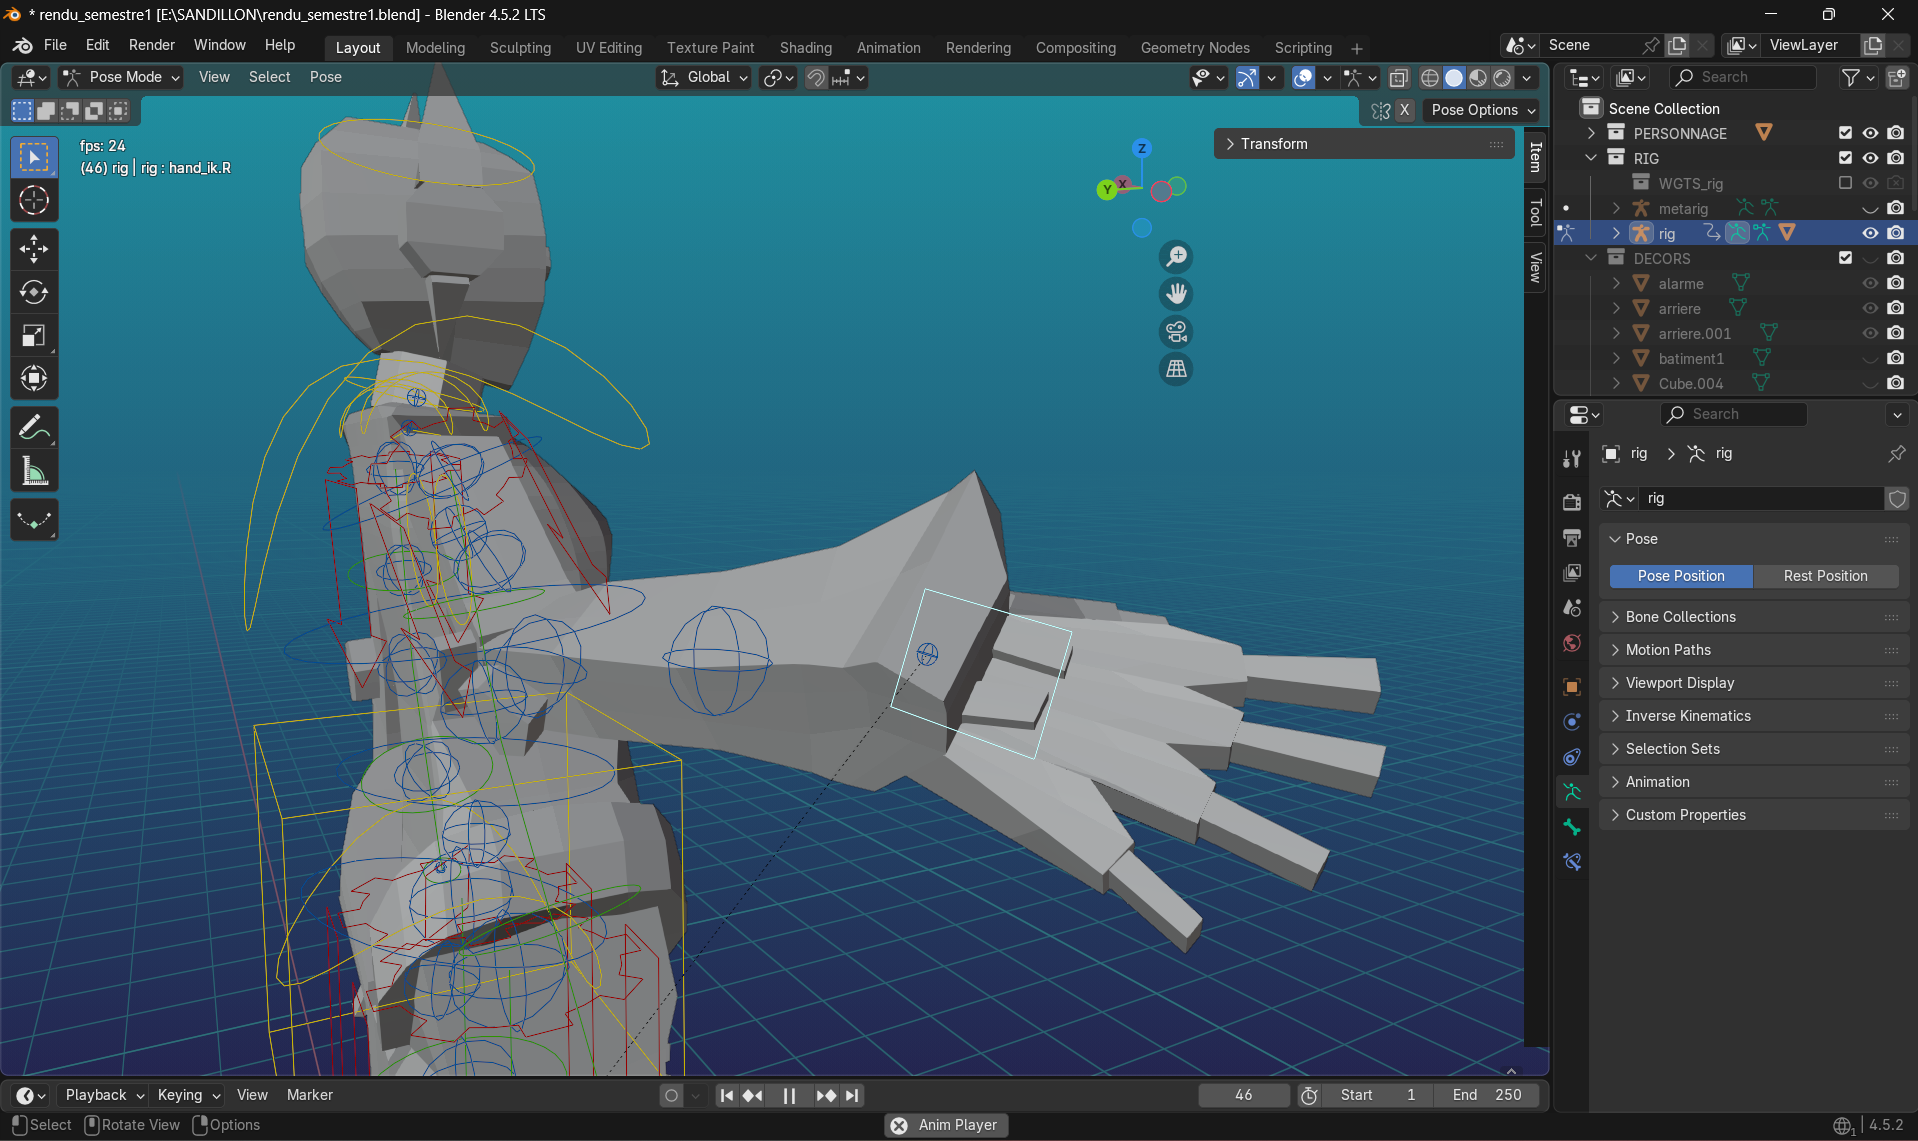1918x1141 pixels.
Task: Expand the alarme object in the outliner
Action: 1617,283
